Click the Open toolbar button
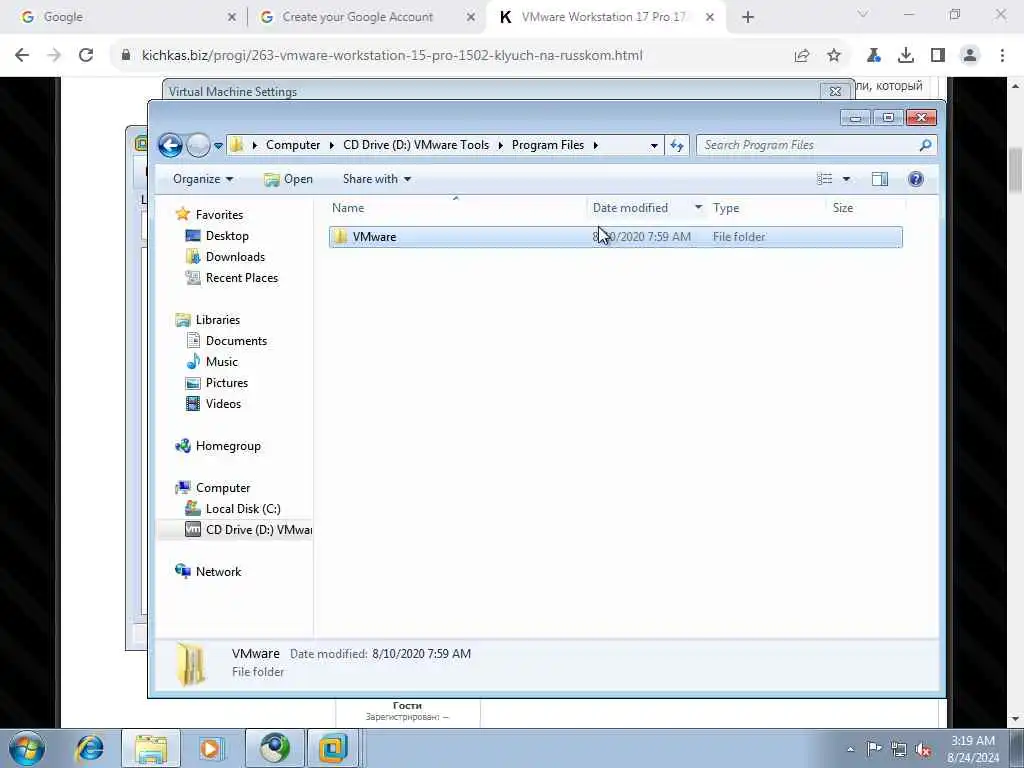 pos(289,179)
